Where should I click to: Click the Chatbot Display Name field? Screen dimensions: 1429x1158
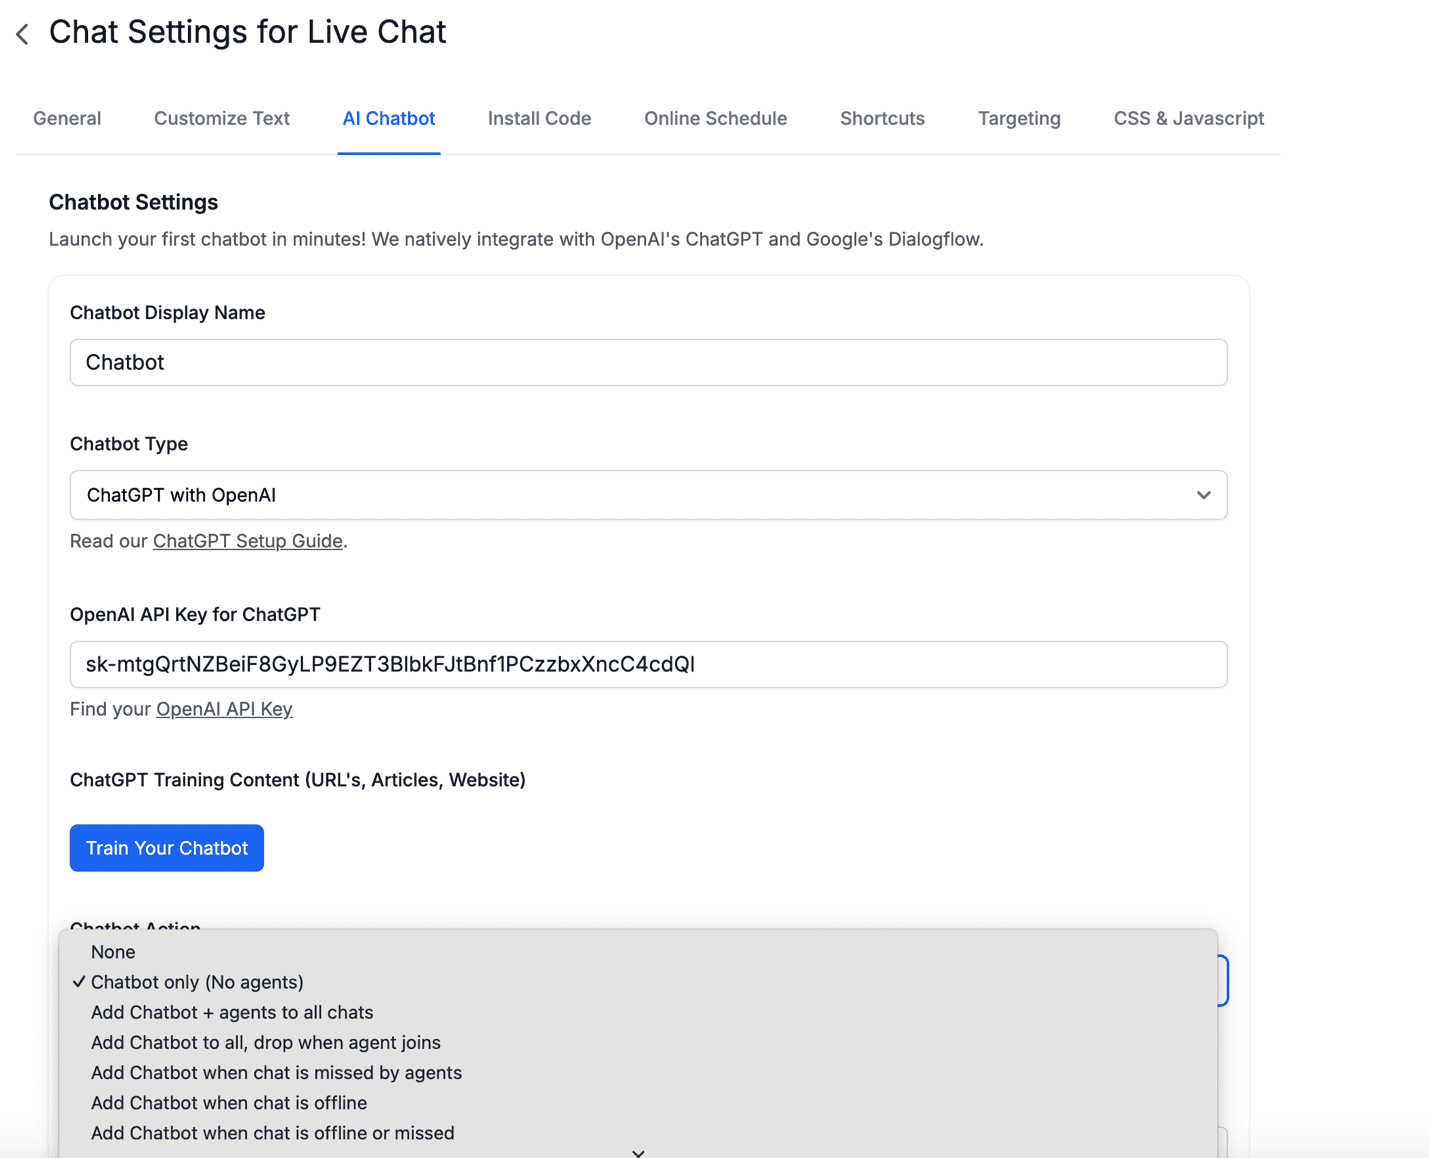(648, 362)
